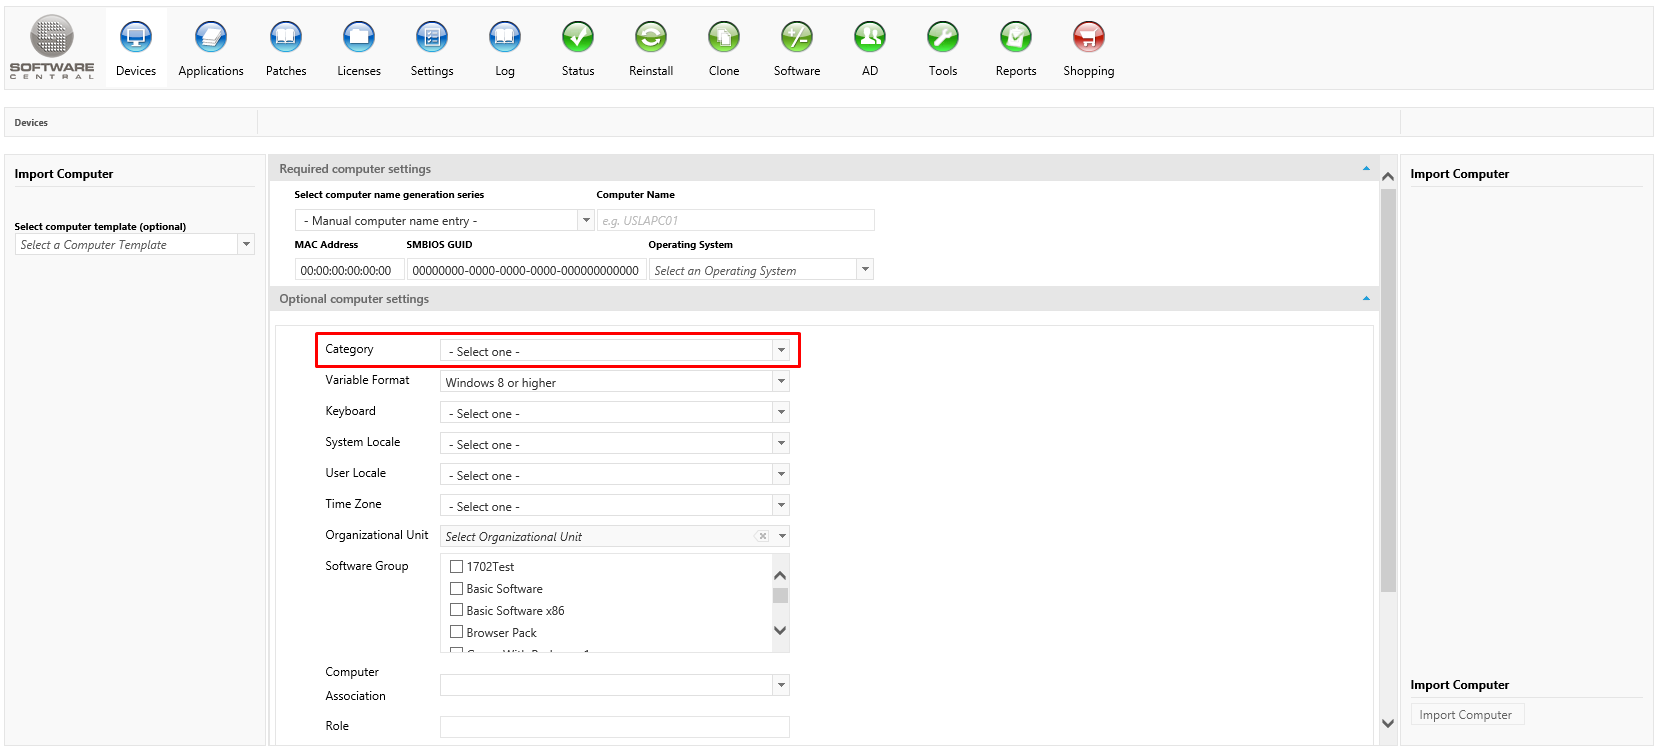Collapse the Required computer settings section
Image resolution: width=1661 pixels, height=753 pixels.
click(x=1366, y=169)
